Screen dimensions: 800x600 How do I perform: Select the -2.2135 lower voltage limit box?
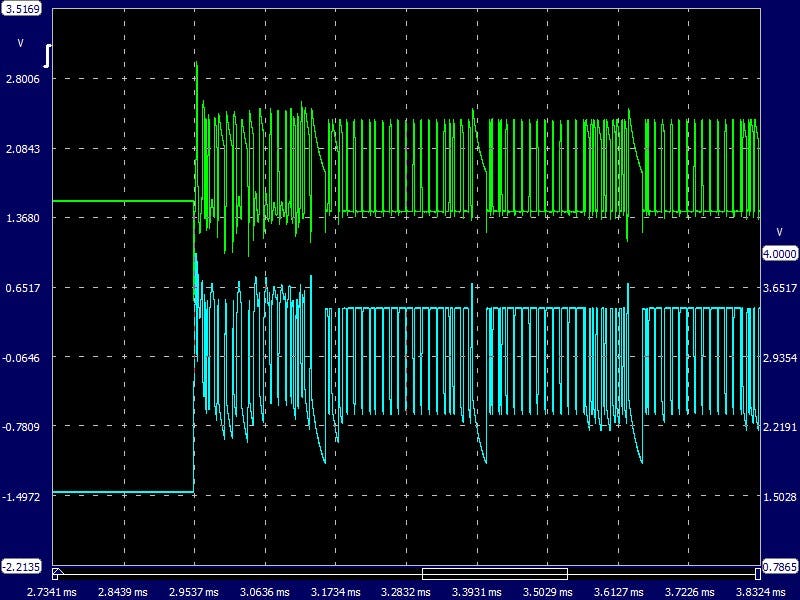[22, 566]
